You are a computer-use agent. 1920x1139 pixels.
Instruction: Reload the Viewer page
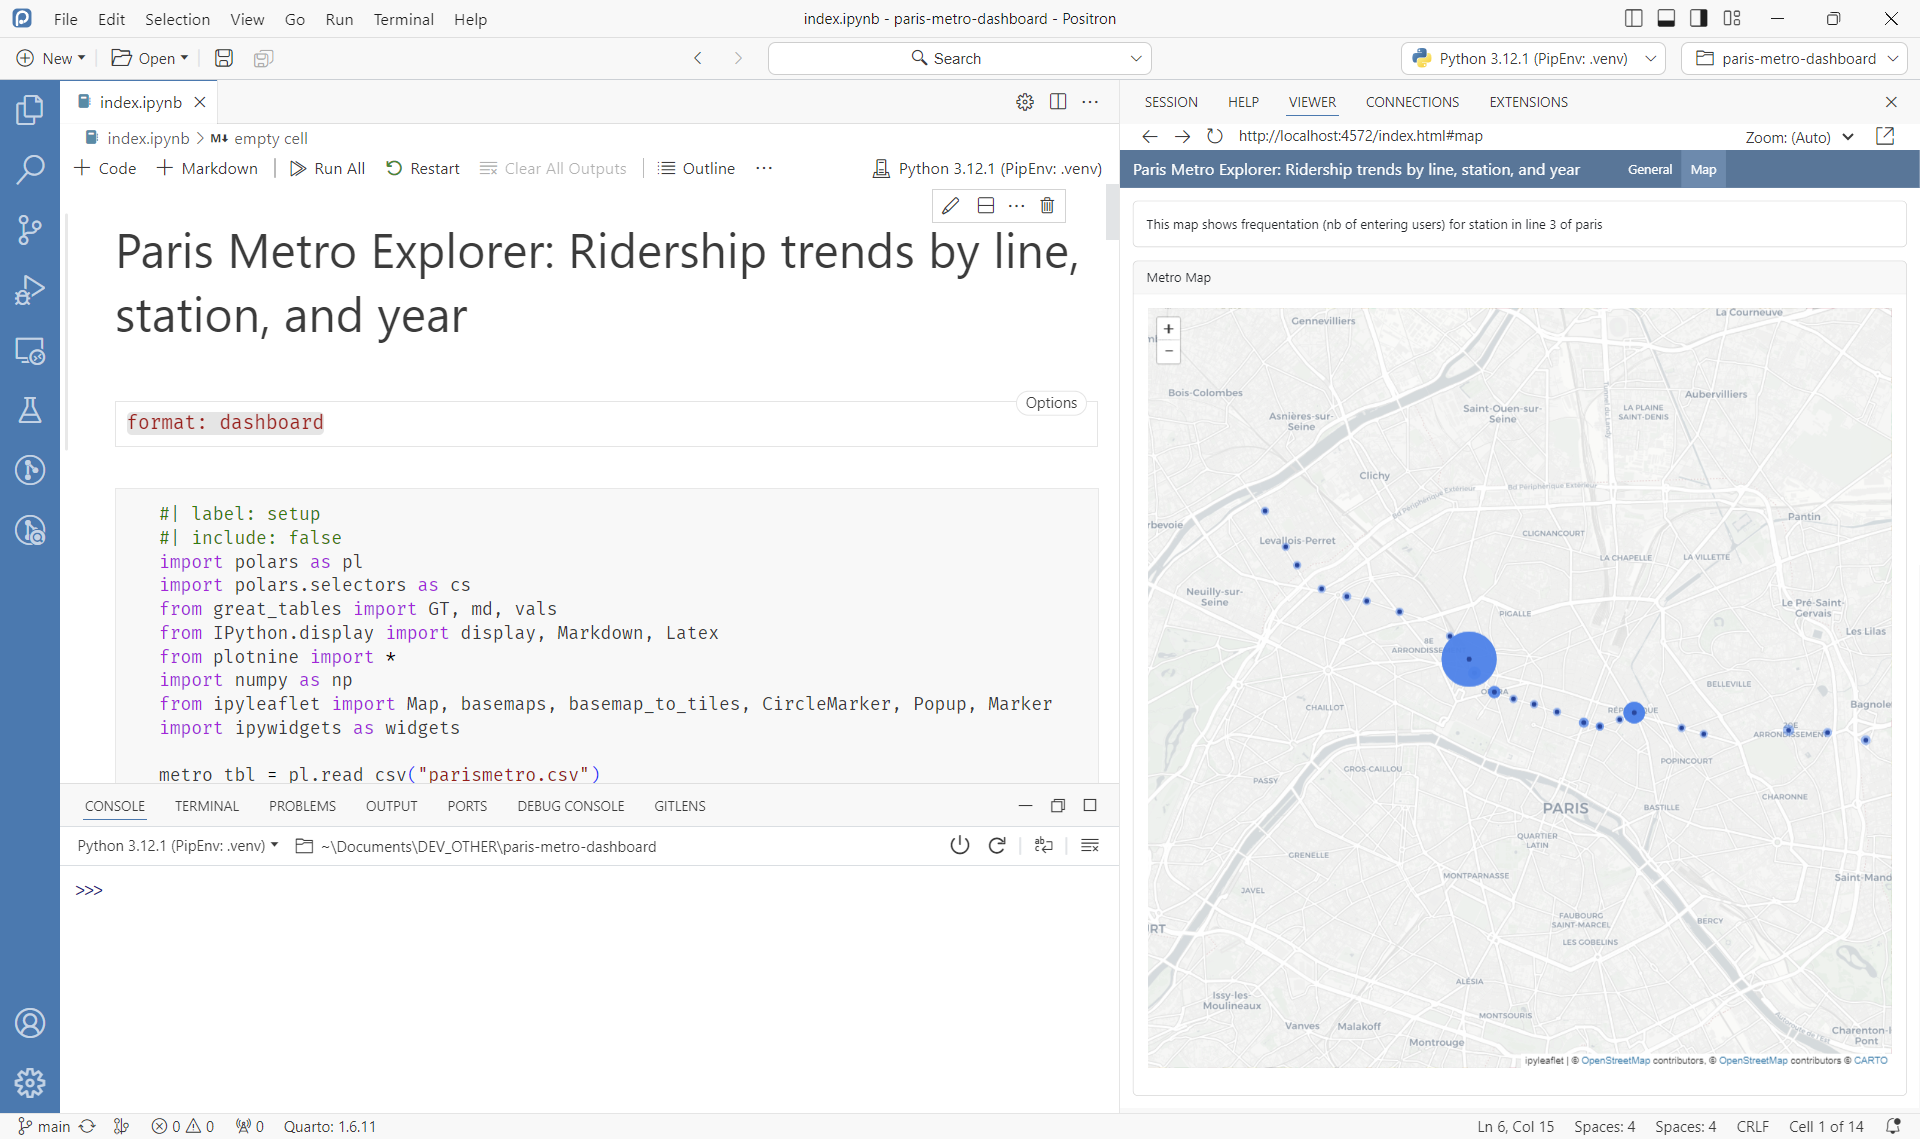[1214, 136]
